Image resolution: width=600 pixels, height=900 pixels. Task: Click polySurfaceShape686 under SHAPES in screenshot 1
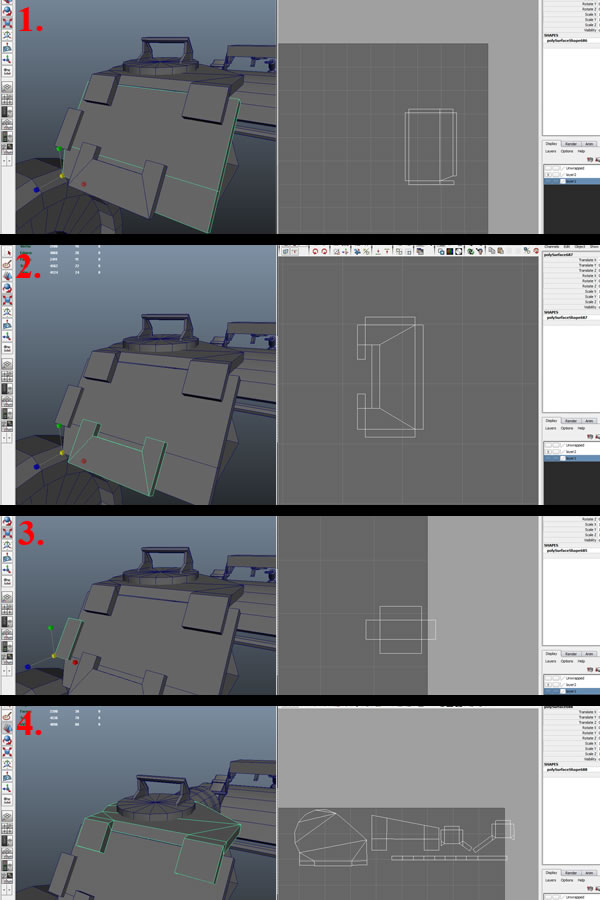pos(567,41)
